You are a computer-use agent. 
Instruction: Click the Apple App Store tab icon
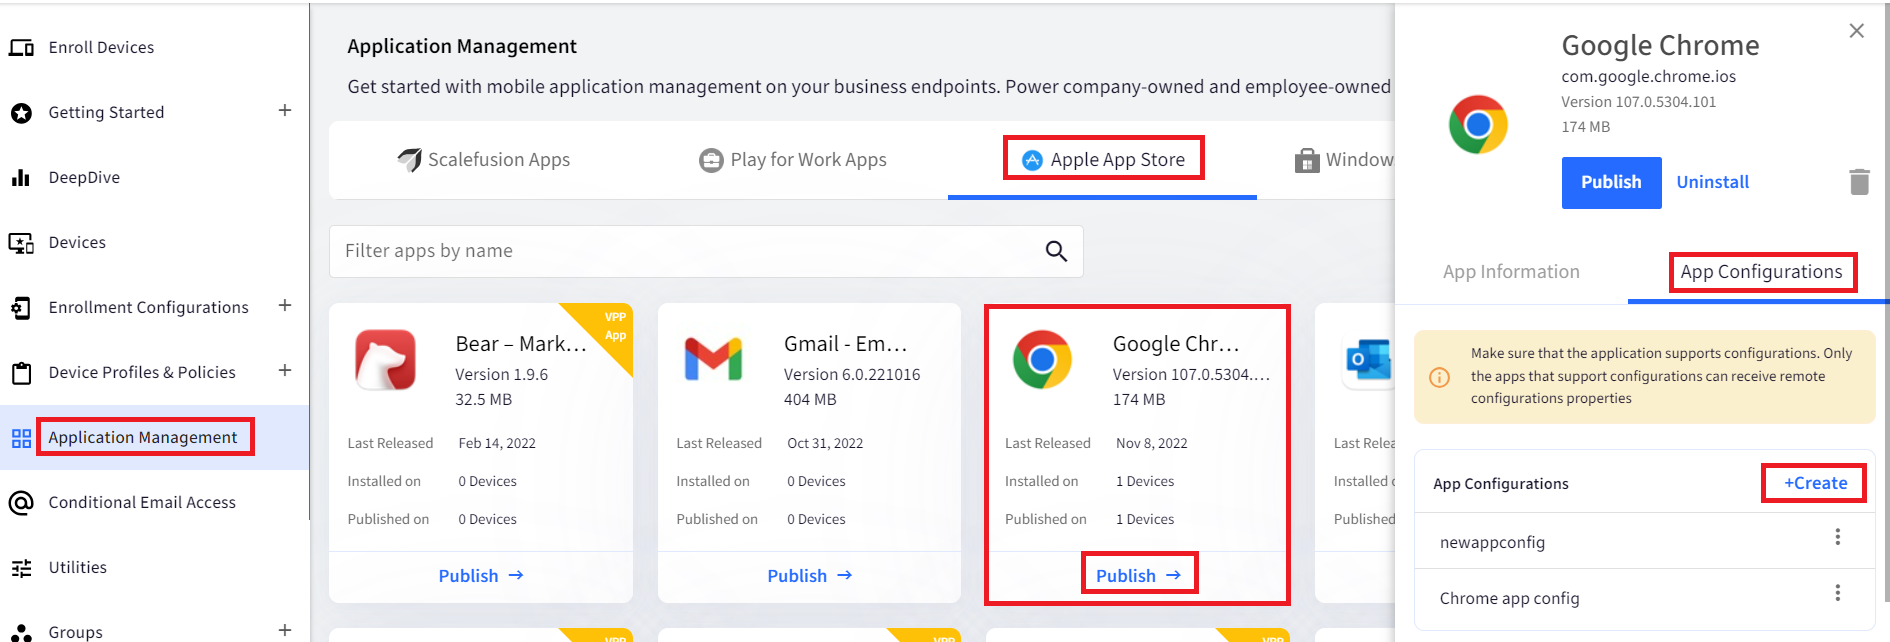1032,160
